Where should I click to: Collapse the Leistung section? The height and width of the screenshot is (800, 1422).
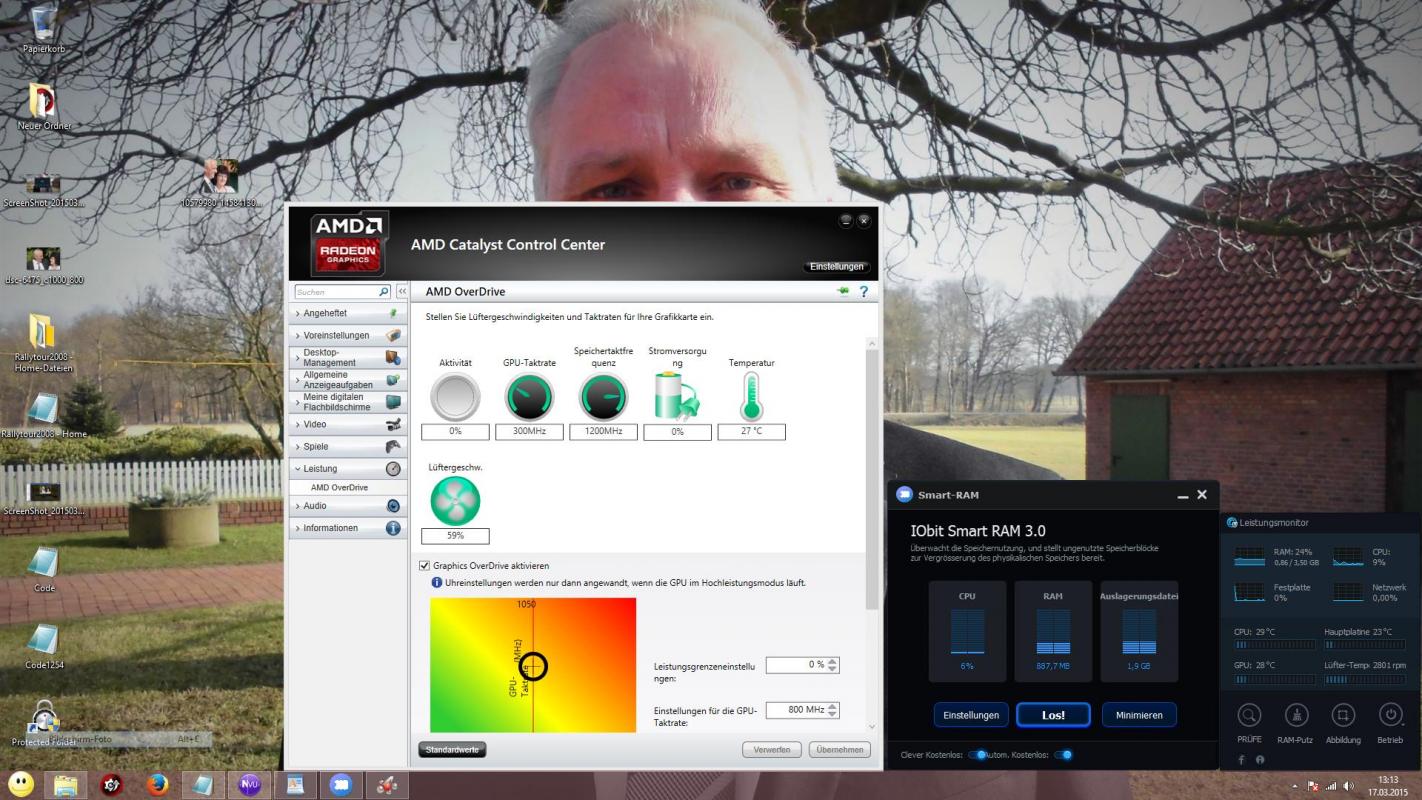[x=348, y=468]
